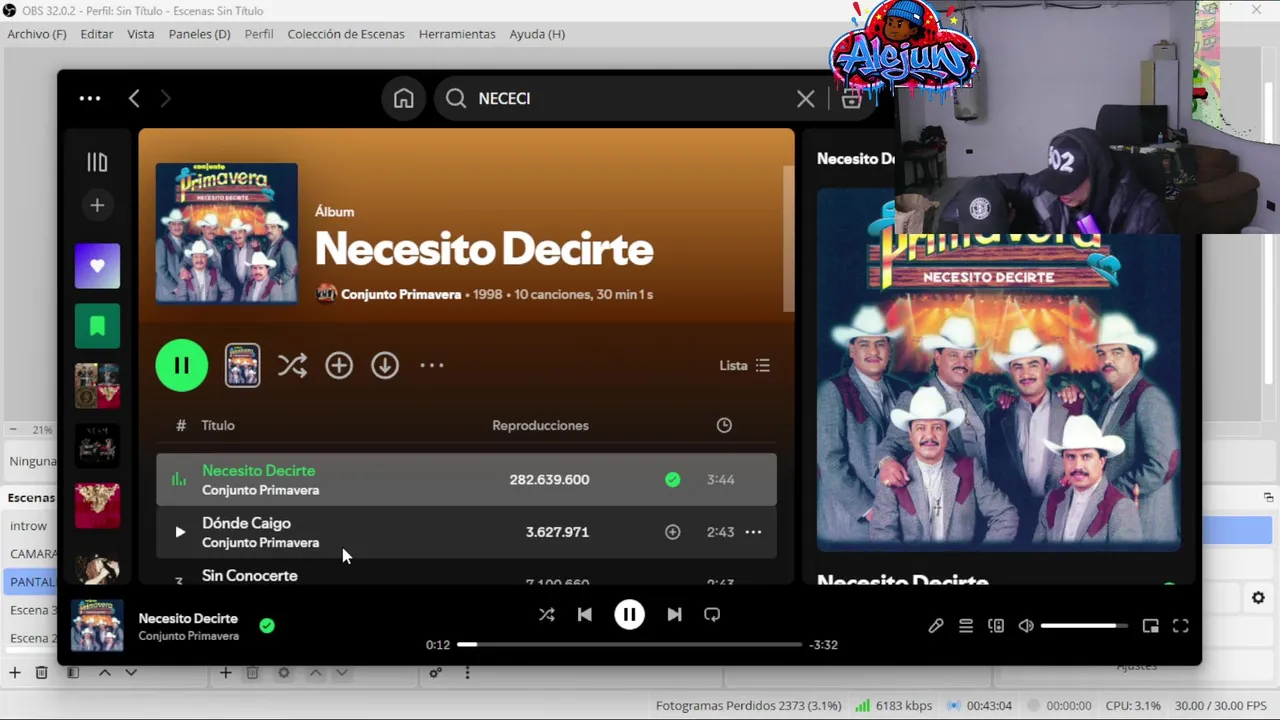Click the album preview thumbnail next to pause
Image resolution: width=1280 pixels, height=720 pixels.
(x=242, y=365)
